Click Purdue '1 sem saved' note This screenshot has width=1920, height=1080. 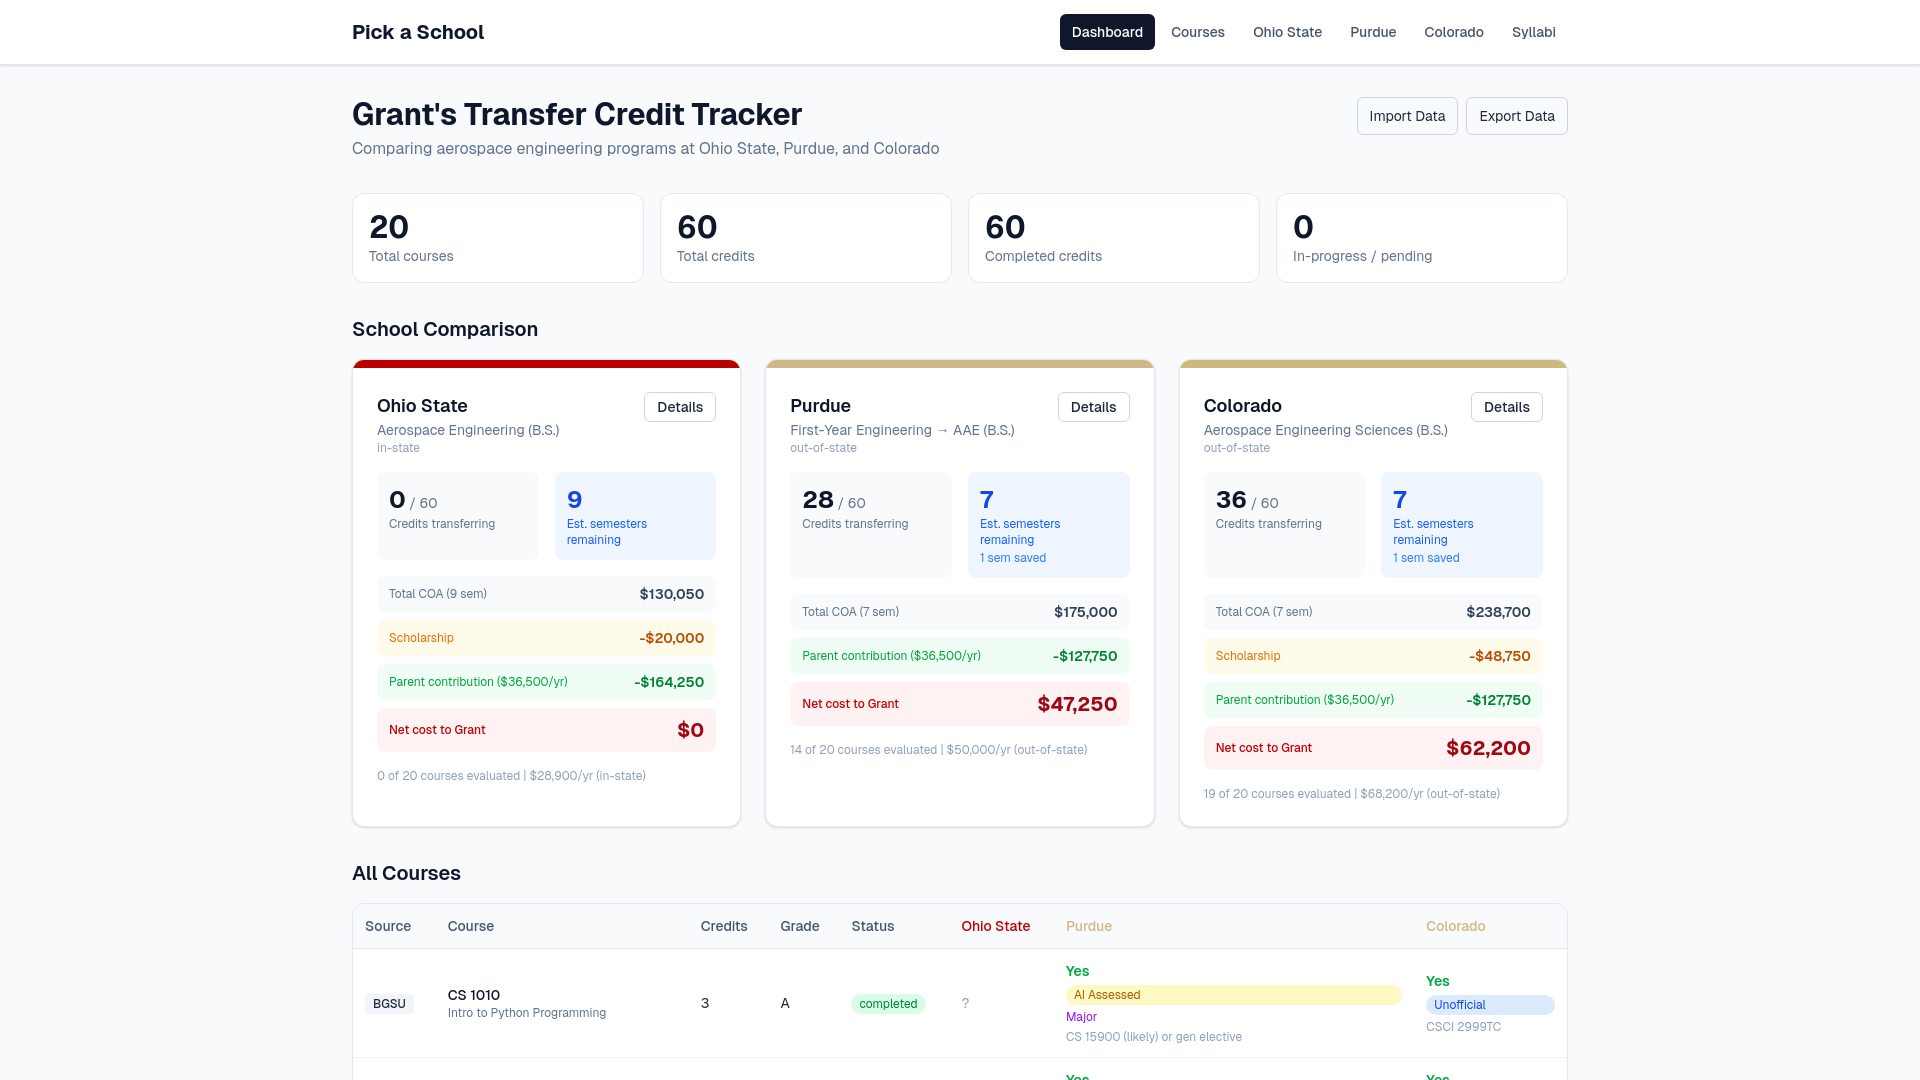pyautogui.click(x=1013, y=558)
